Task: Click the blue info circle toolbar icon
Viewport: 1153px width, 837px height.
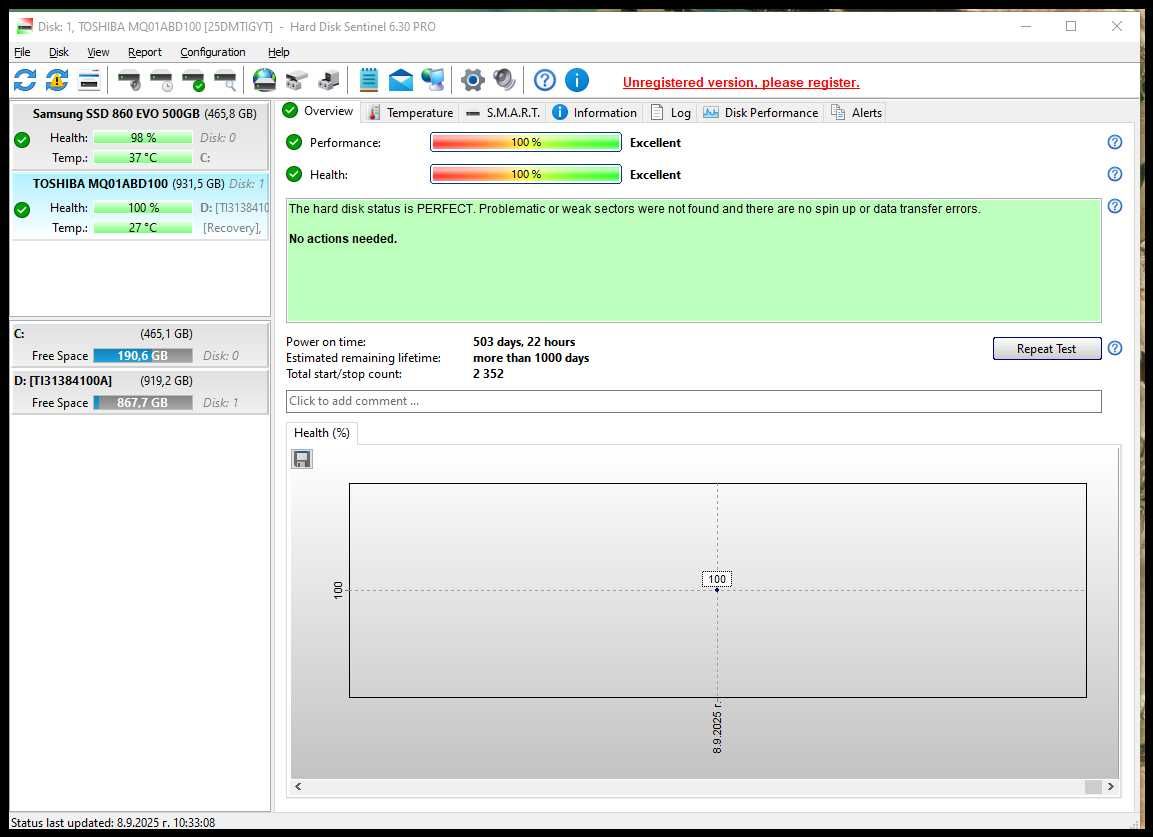Action: tap(577, 80)
